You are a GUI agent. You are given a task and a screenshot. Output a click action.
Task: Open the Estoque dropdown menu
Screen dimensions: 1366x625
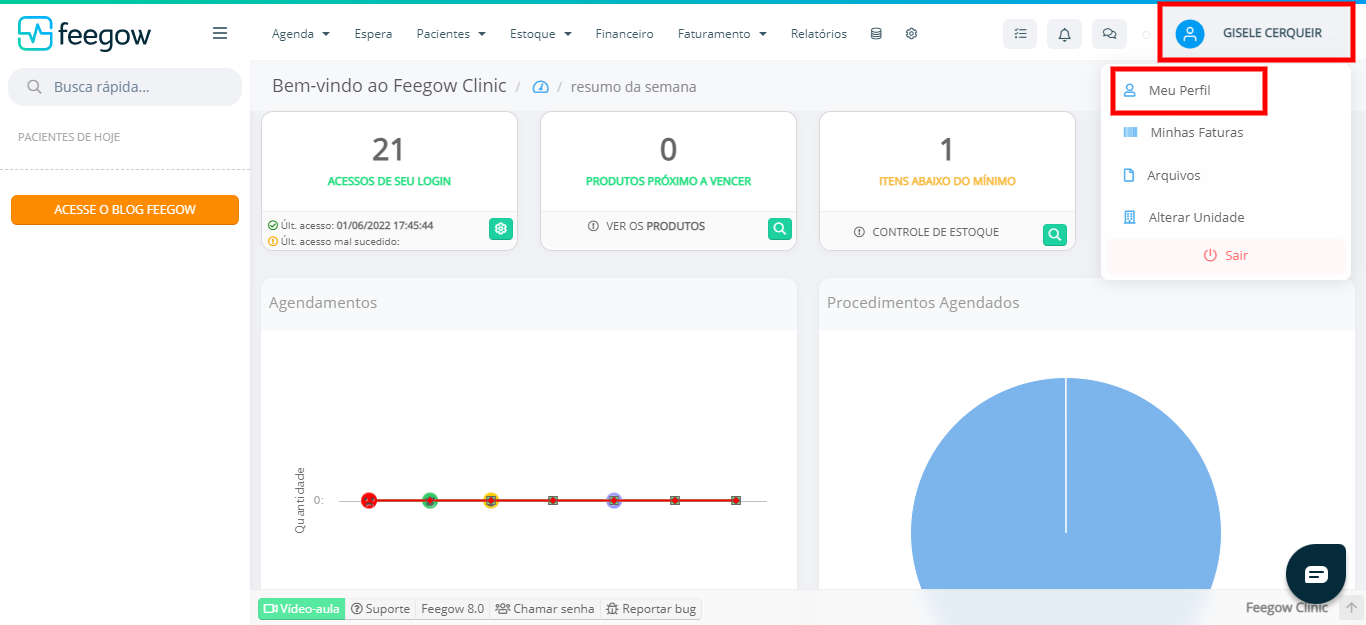pos(541,34)
